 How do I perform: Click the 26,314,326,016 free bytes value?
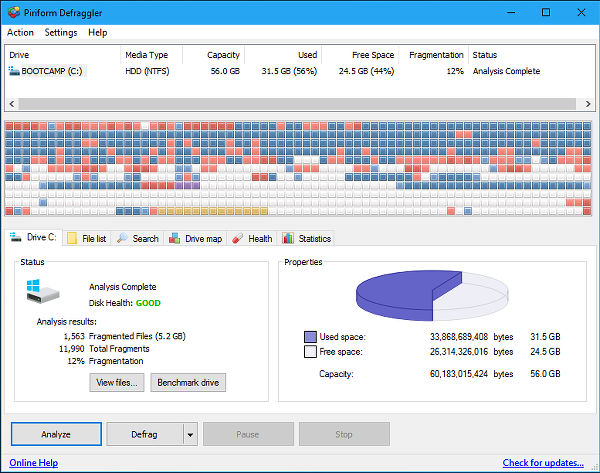point(459,351)
